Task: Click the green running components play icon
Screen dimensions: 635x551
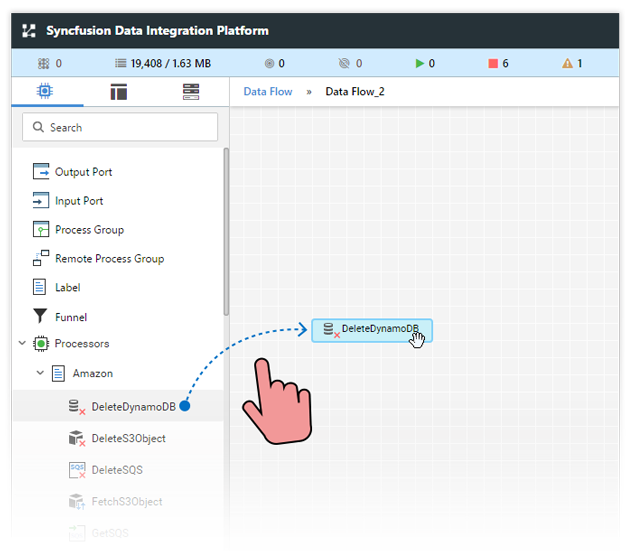Action: click(x=420, y=64)
